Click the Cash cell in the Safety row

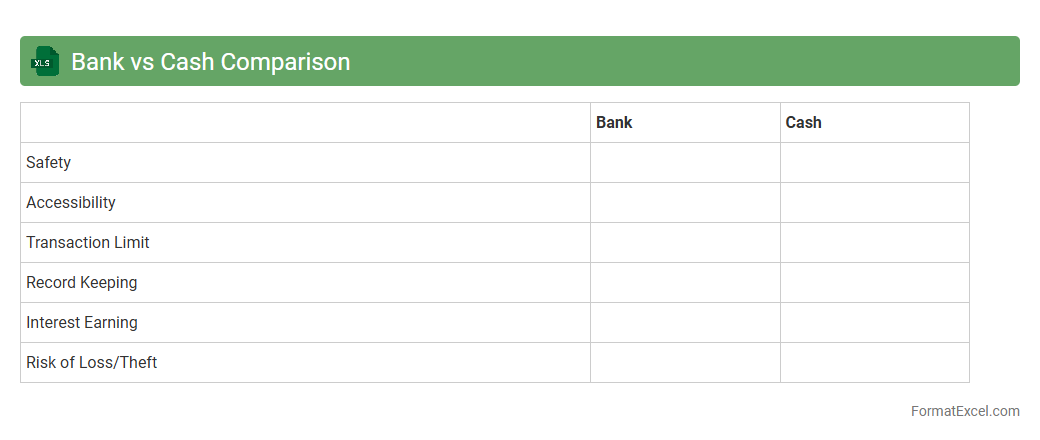(x=874, y=163)
